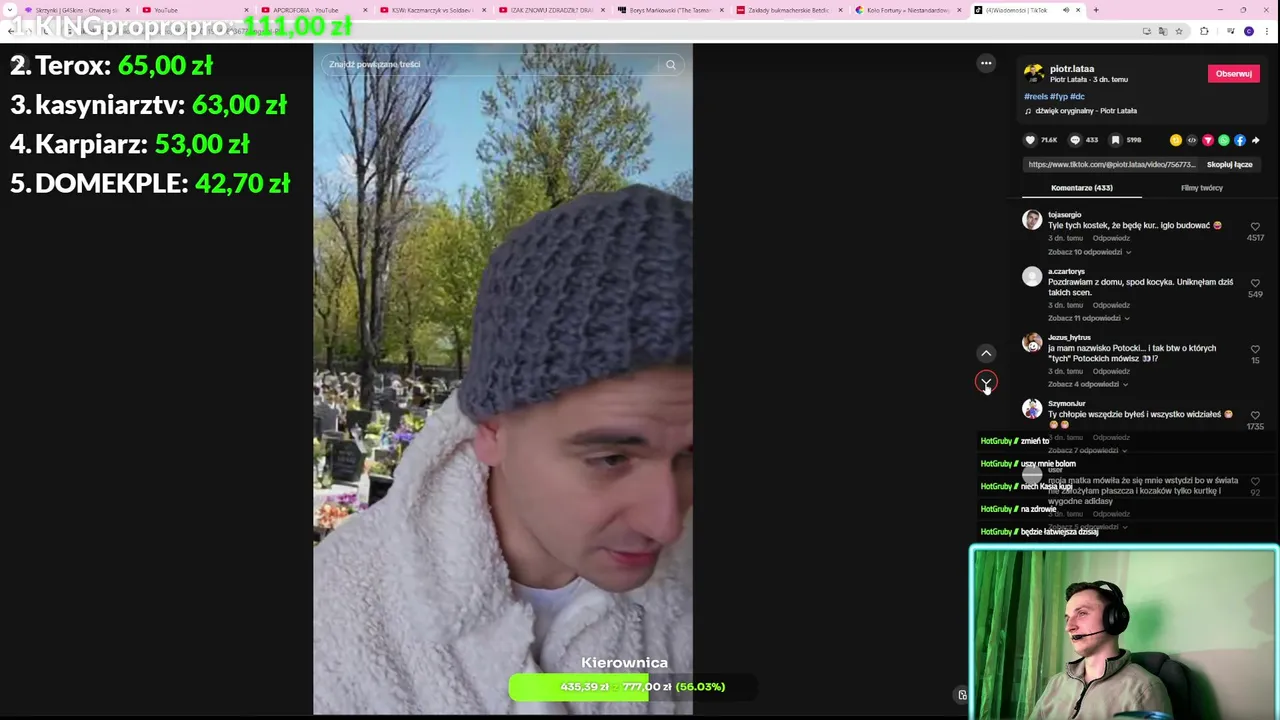
Task: Open more share options arrow
Action: (1256, 140)
